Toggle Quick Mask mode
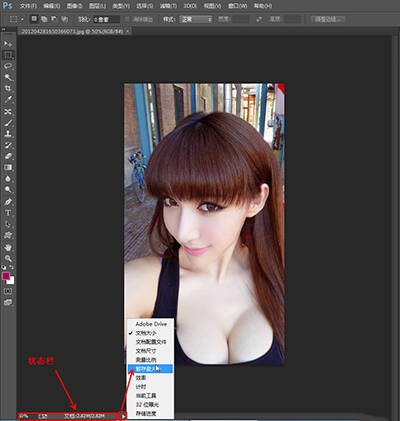400x421 pixels. click(x=8, y=291)
